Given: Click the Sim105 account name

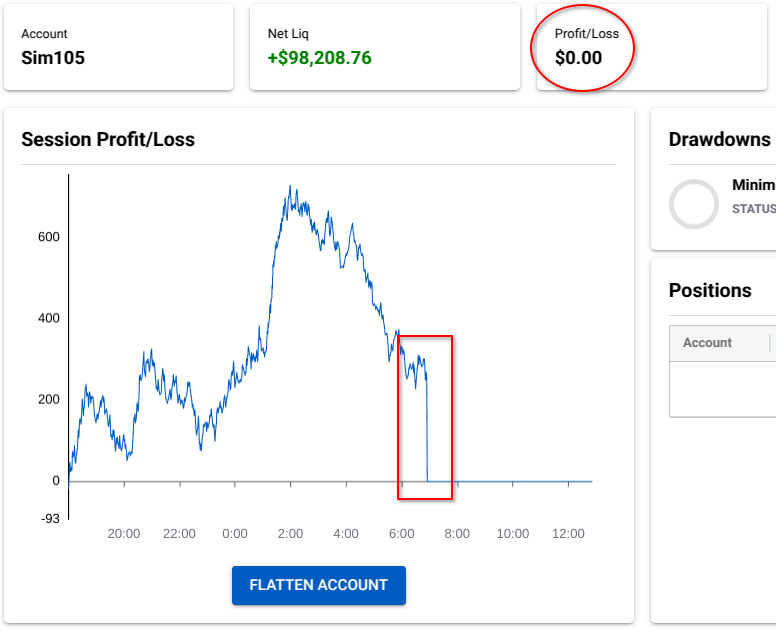Looking at the screenshot, I should click(x=53, y=58).
